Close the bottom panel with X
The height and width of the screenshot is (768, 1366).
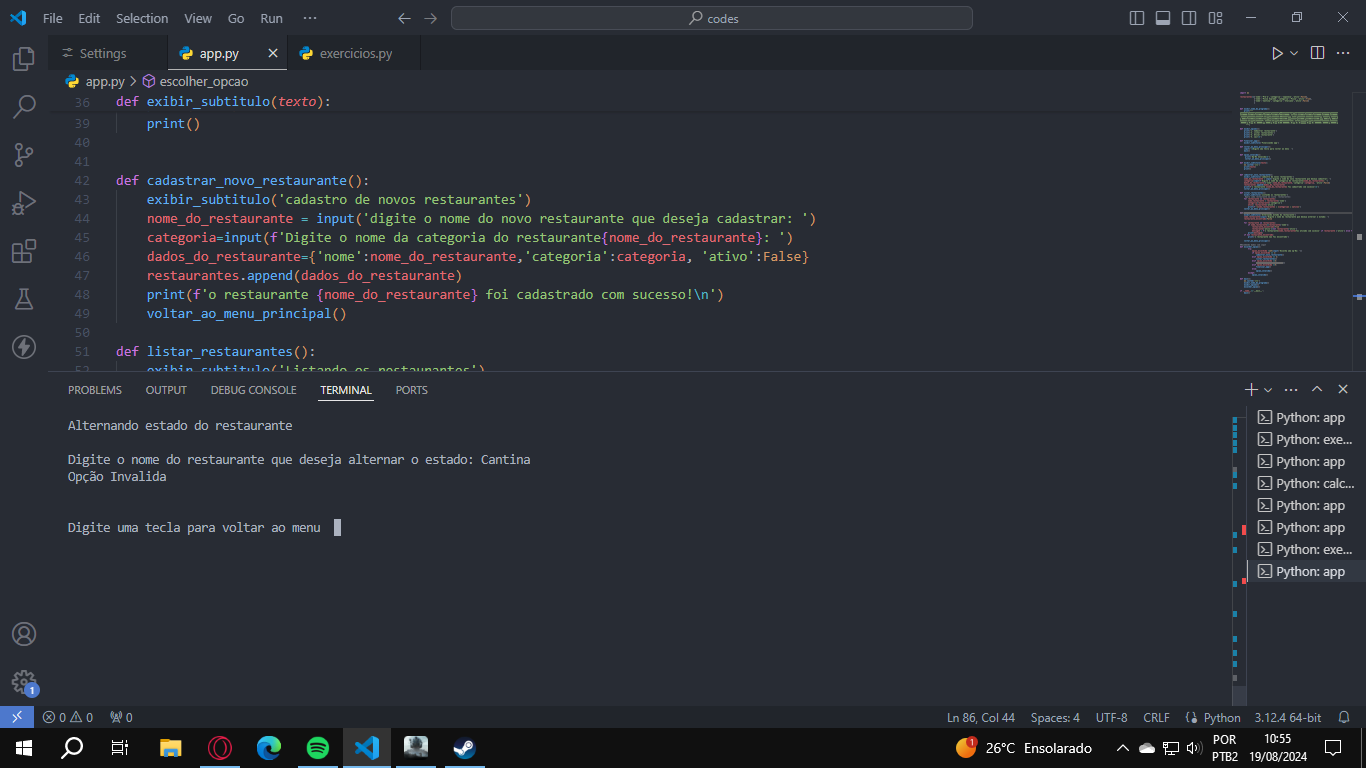pyautogui.click(x=1343, y=389)
